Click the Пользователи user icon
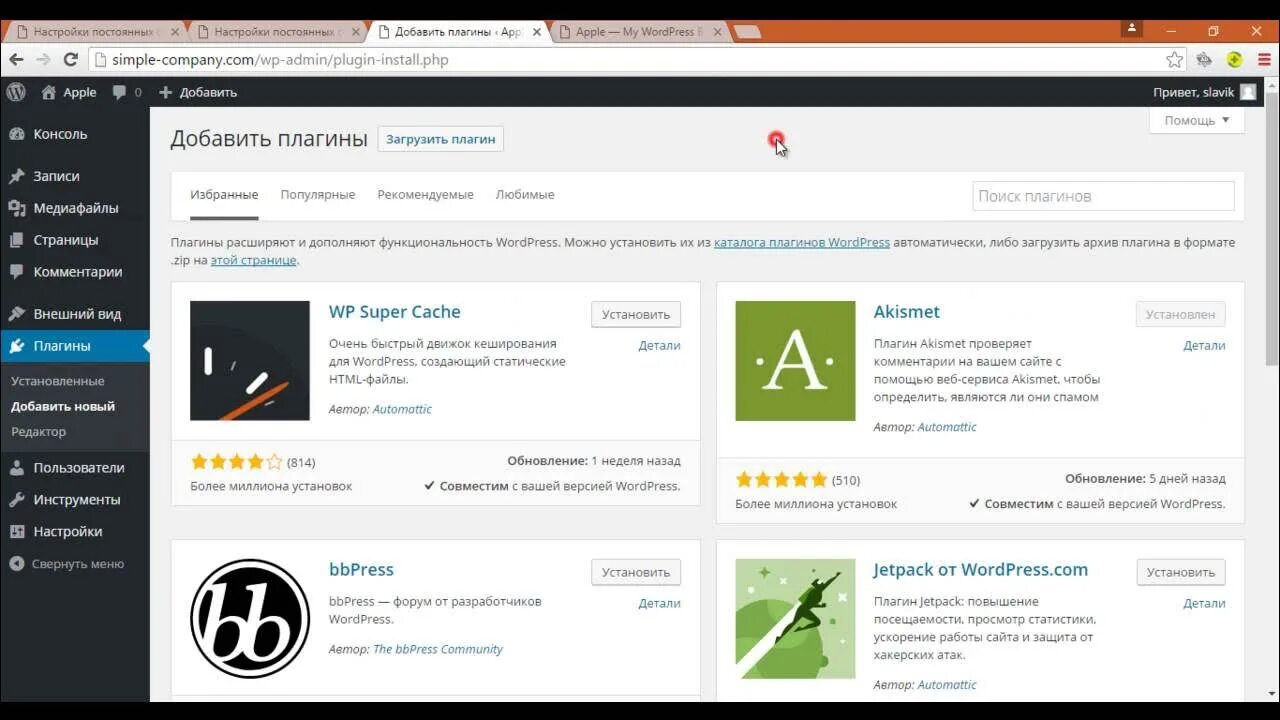The width and height of the screenshot is (1280, 720). coord(16,468)
